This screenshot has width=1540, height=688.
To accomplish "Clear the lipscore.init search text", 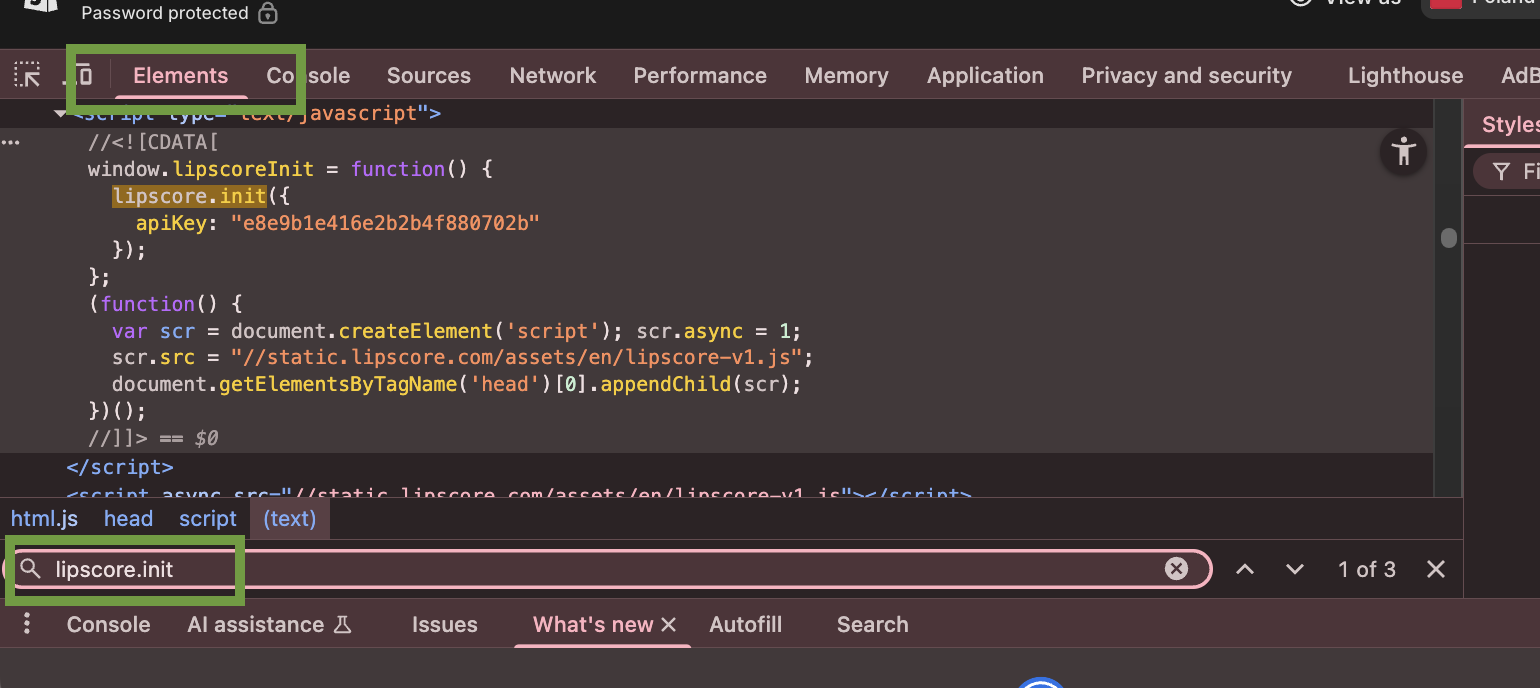I will 1176,569.
